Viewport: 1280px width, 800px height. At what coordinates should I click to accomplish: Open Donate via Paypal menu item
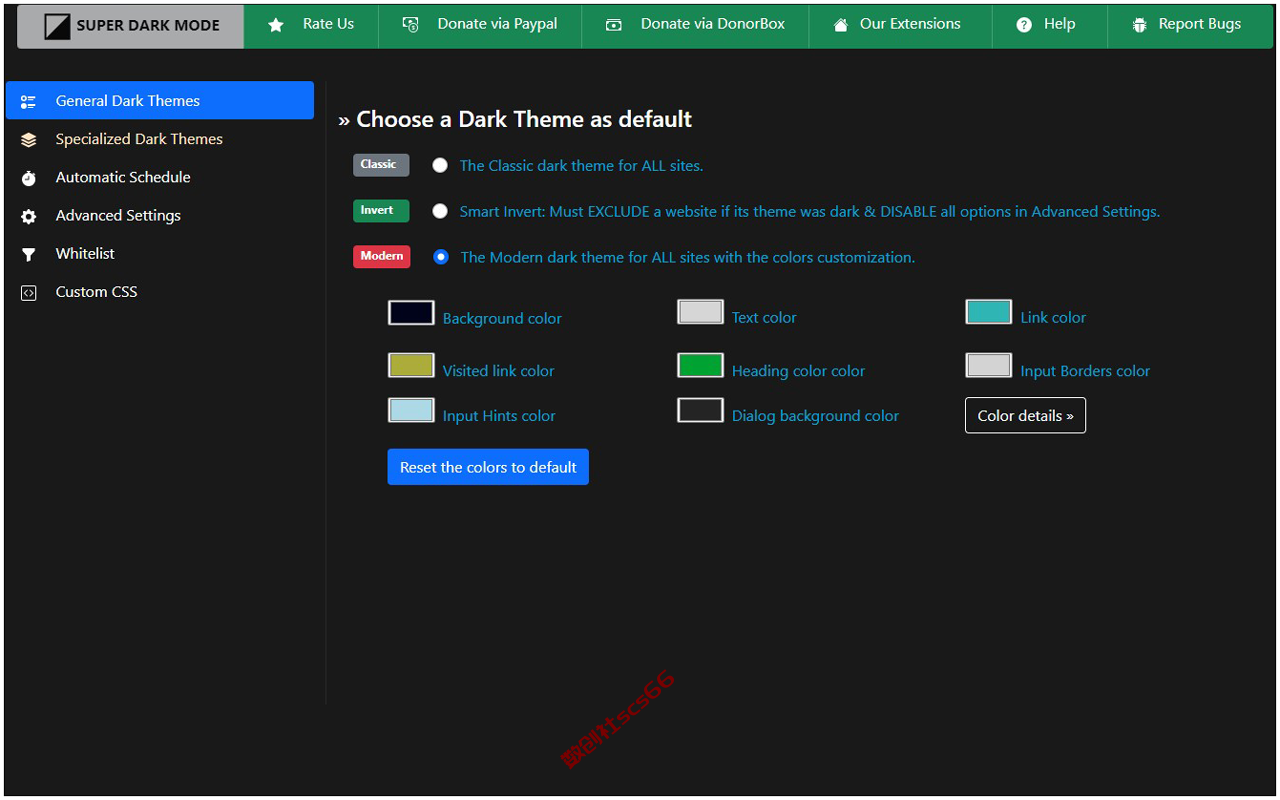pyautogui.click(x=480, y=25)
